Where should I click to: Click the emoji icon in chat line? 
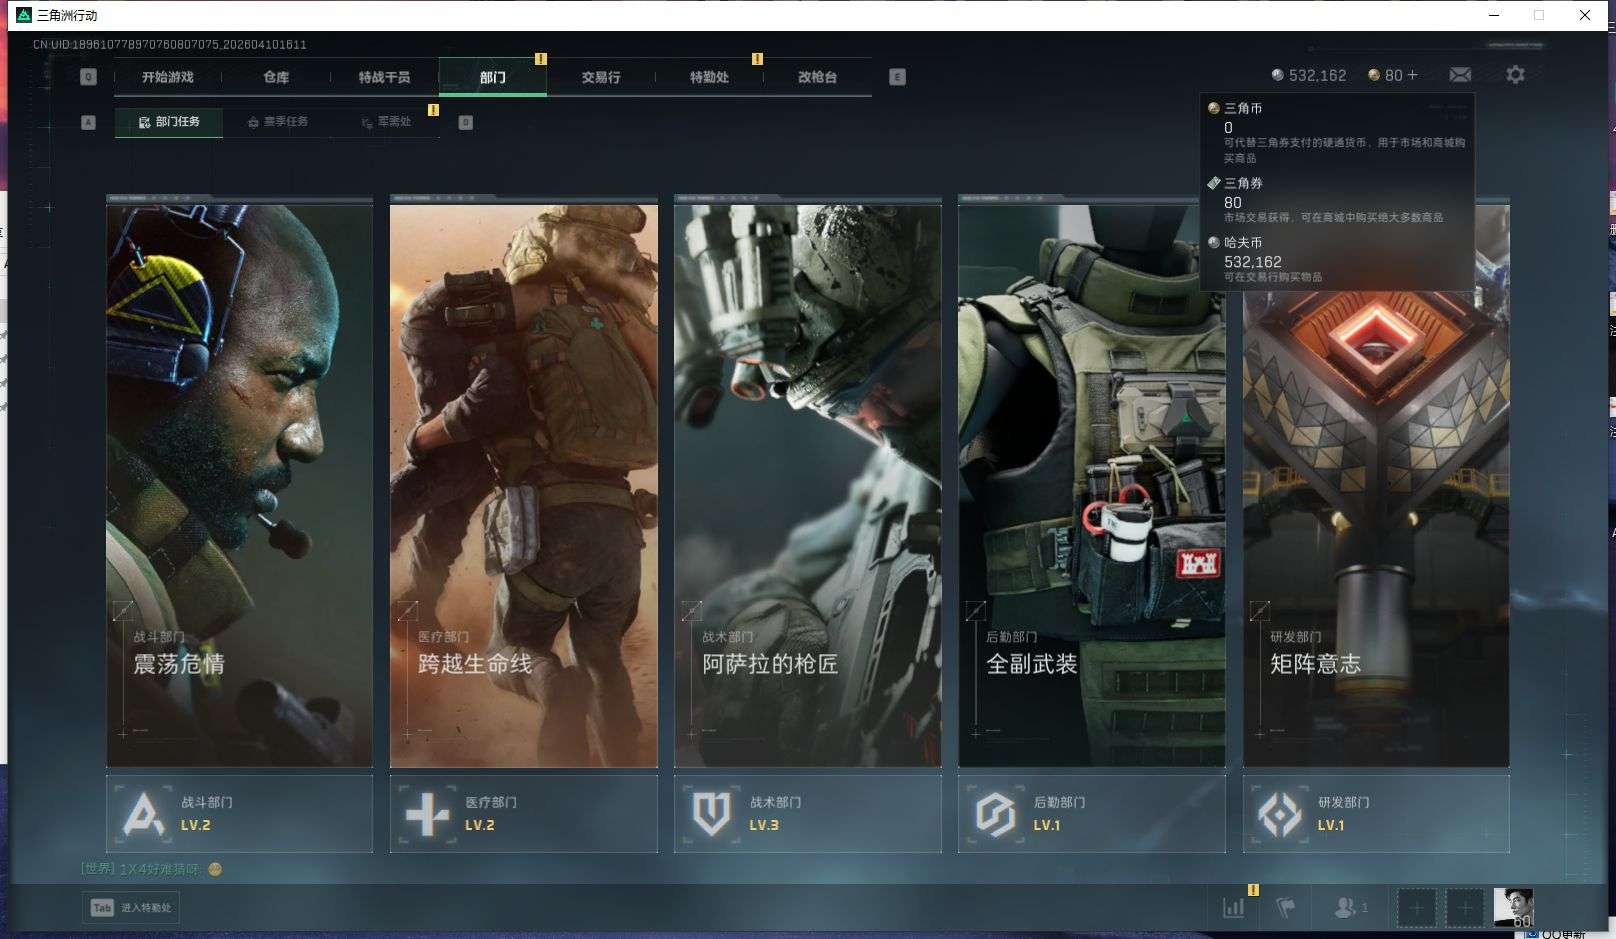click(215, 869)
